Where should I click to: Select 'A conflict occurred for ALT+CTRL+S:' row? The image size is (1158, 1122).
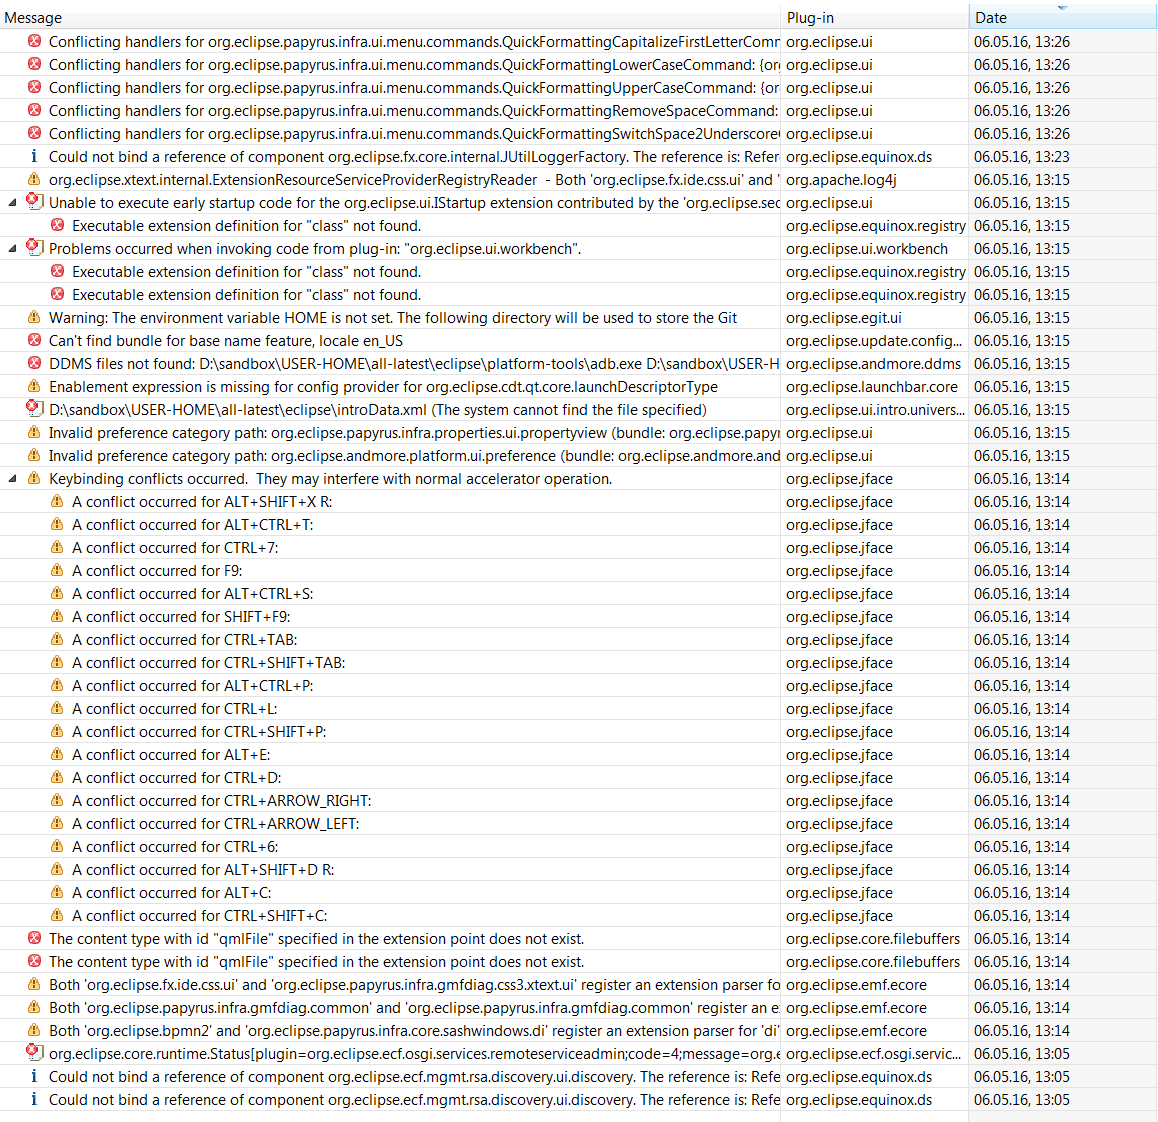(x=578, y=594)
